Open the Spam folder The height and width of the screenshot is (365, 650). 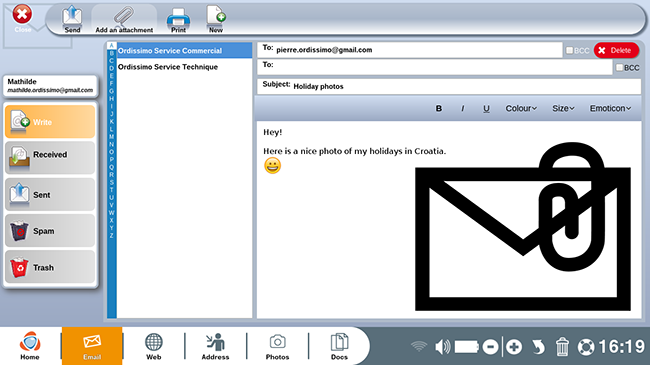pyautogui.click(x=50, y=231)
